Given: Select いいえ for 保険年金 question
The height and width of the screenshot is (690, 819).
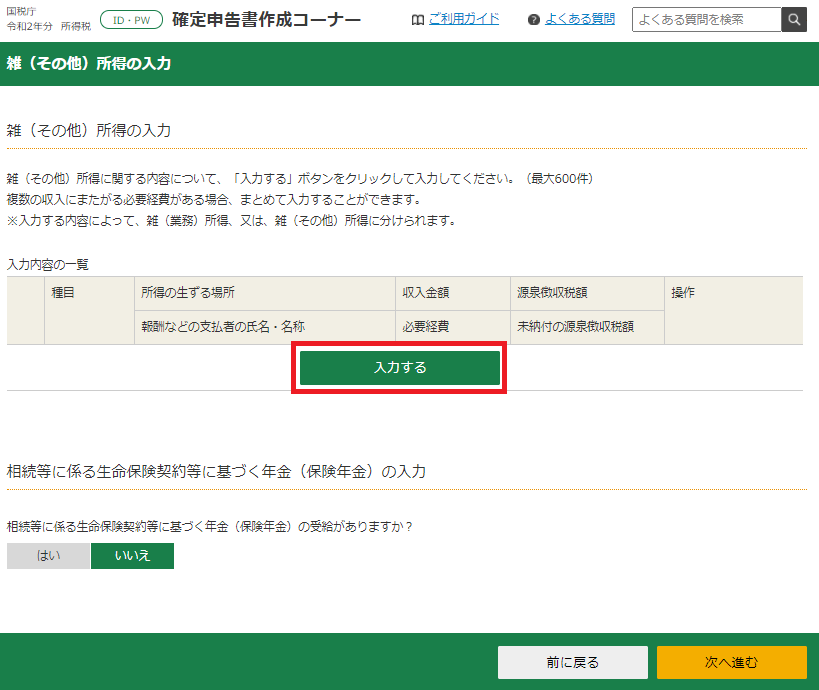Looking at the screenshot, I should pyautogui.click(x=132, y=556).
